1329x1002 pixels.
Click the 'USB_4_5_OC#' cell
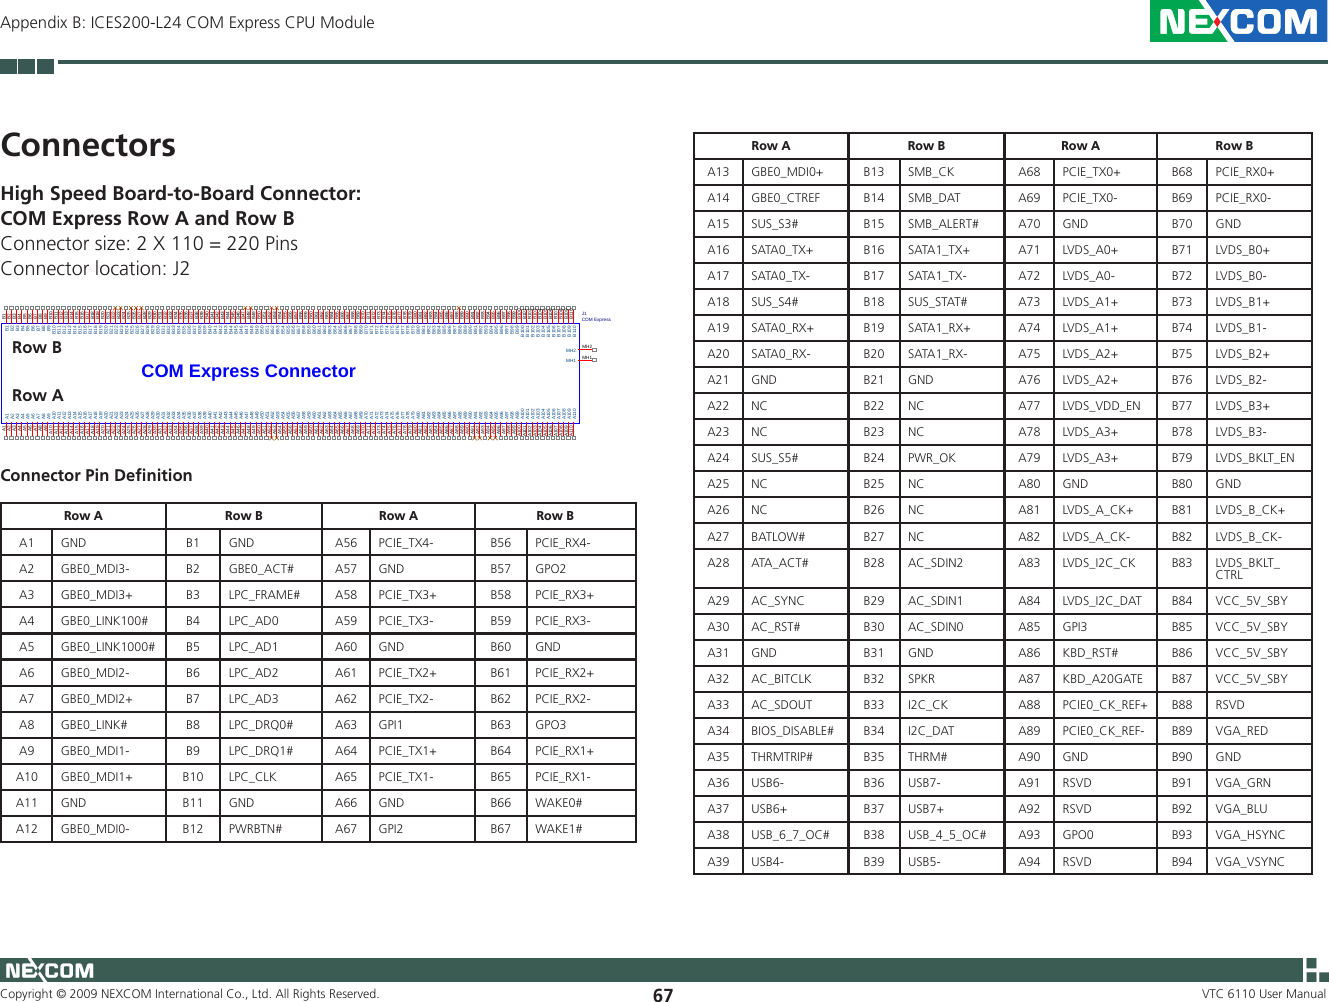tap(951, 834)
